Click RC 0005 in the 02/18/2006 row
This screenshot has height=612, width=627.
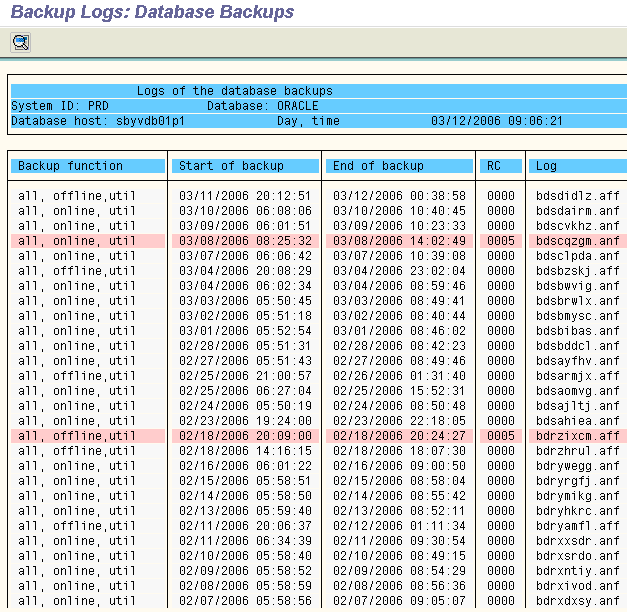click(x=501, y=436)
